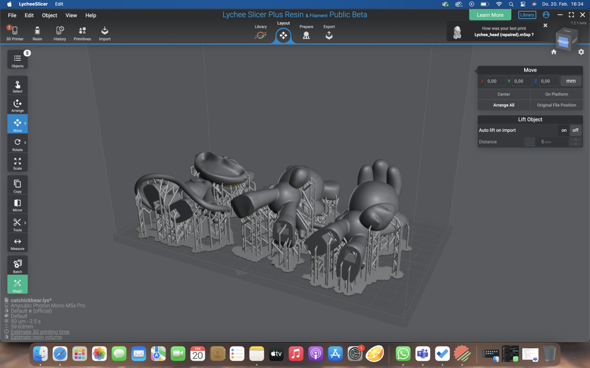Screen dimensions: 590x368
Task: Click the catchickbear.lys file name
Action: click(x=31, y=300)
